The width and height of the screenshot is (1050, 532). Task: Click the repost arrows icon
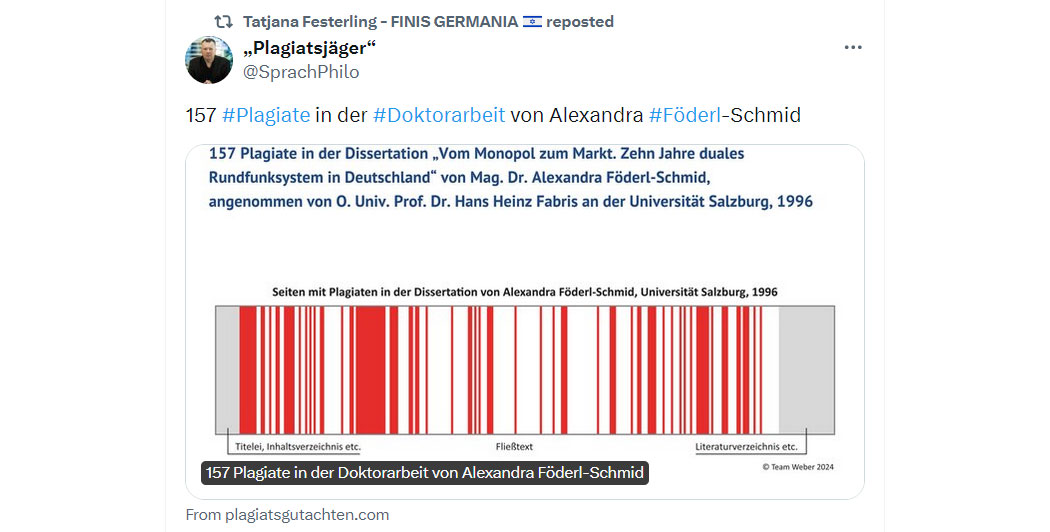(x=223, y=21)
